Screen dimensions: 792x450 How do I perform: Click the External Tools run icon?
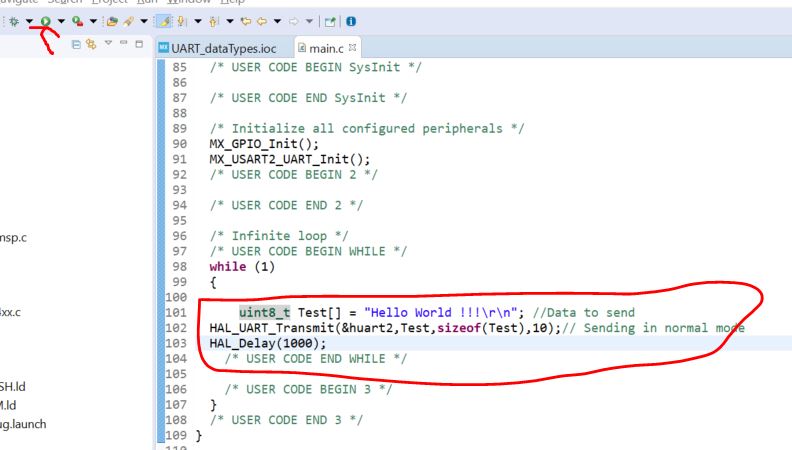pos(78,21)
